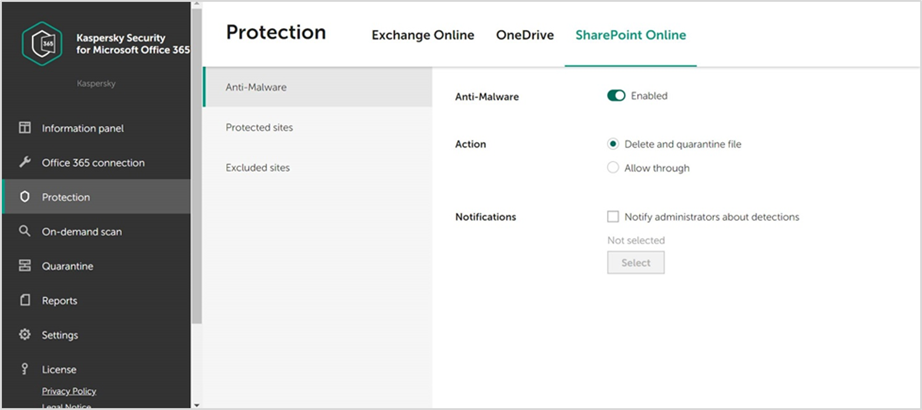Open the Privacy Policy link
922x410 pixels.
tap(69, 391)
